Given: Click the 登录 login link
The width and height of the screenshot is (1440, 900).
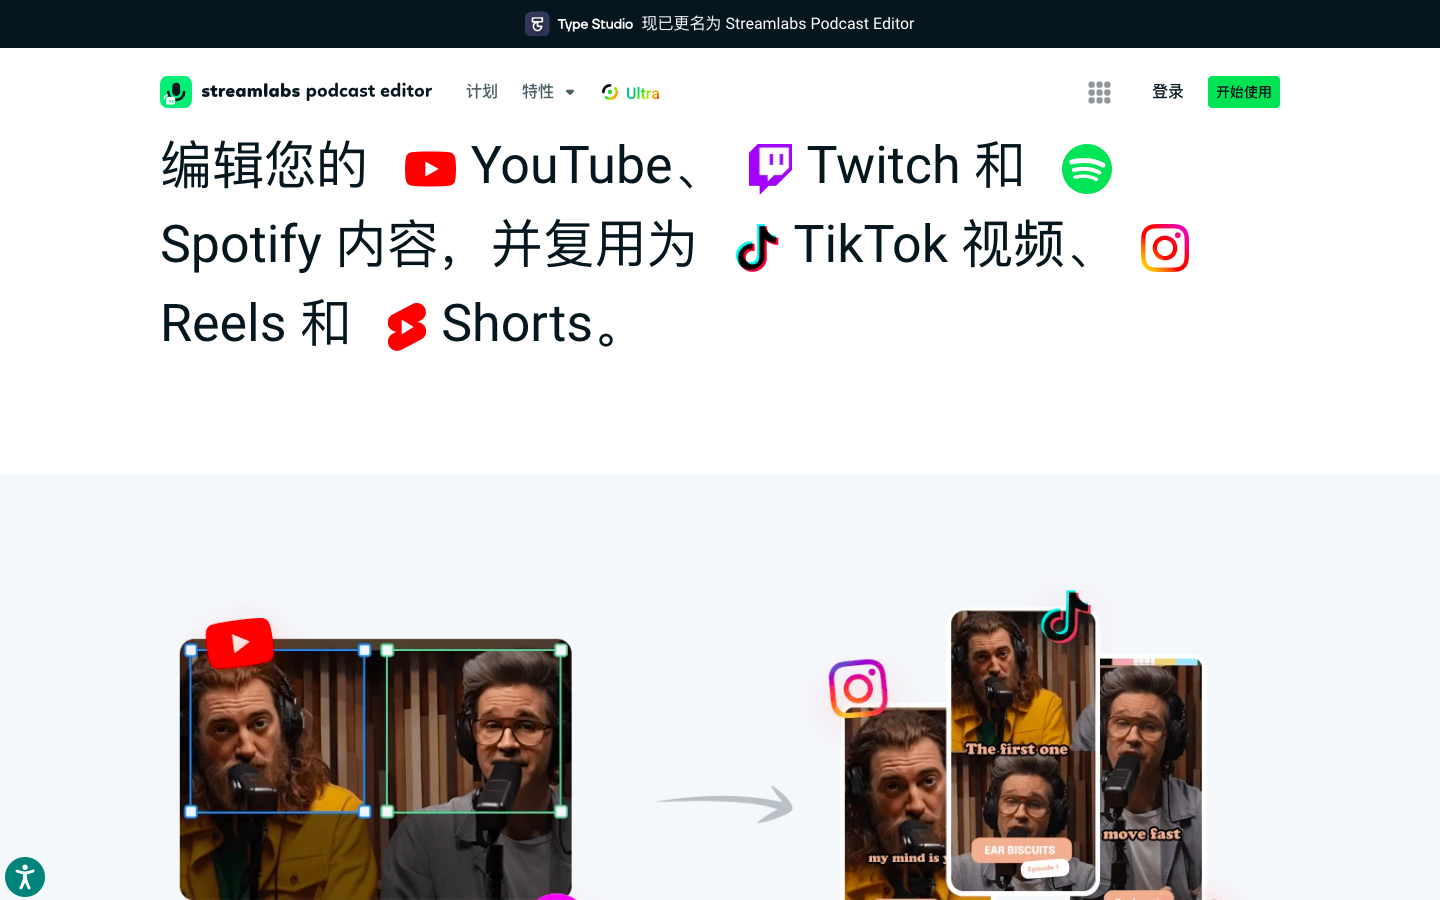Looking at the screenshot, I should click(x=1168, y=92).
